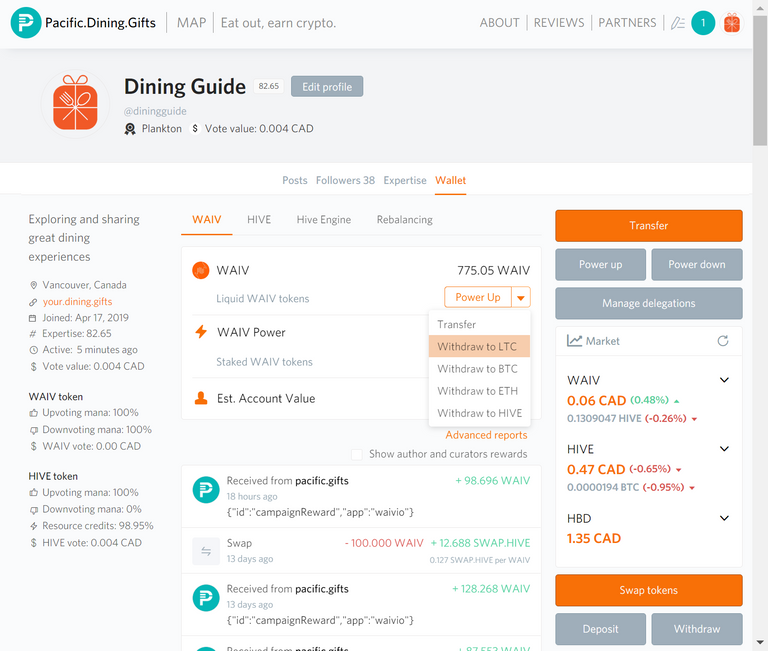
Task: Open pacific.gifts avatar on 98.696 WAIV row
Action: pos(206,490)
